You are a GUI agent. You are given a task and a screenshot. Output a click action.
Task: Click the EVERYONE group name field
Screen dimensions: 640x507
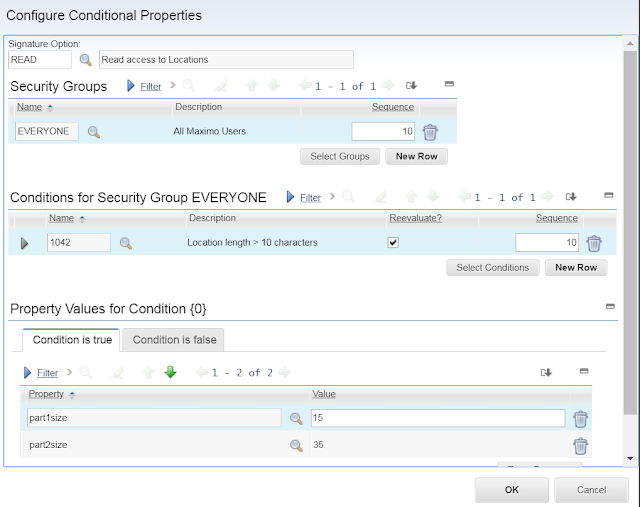tap(47, 131)
